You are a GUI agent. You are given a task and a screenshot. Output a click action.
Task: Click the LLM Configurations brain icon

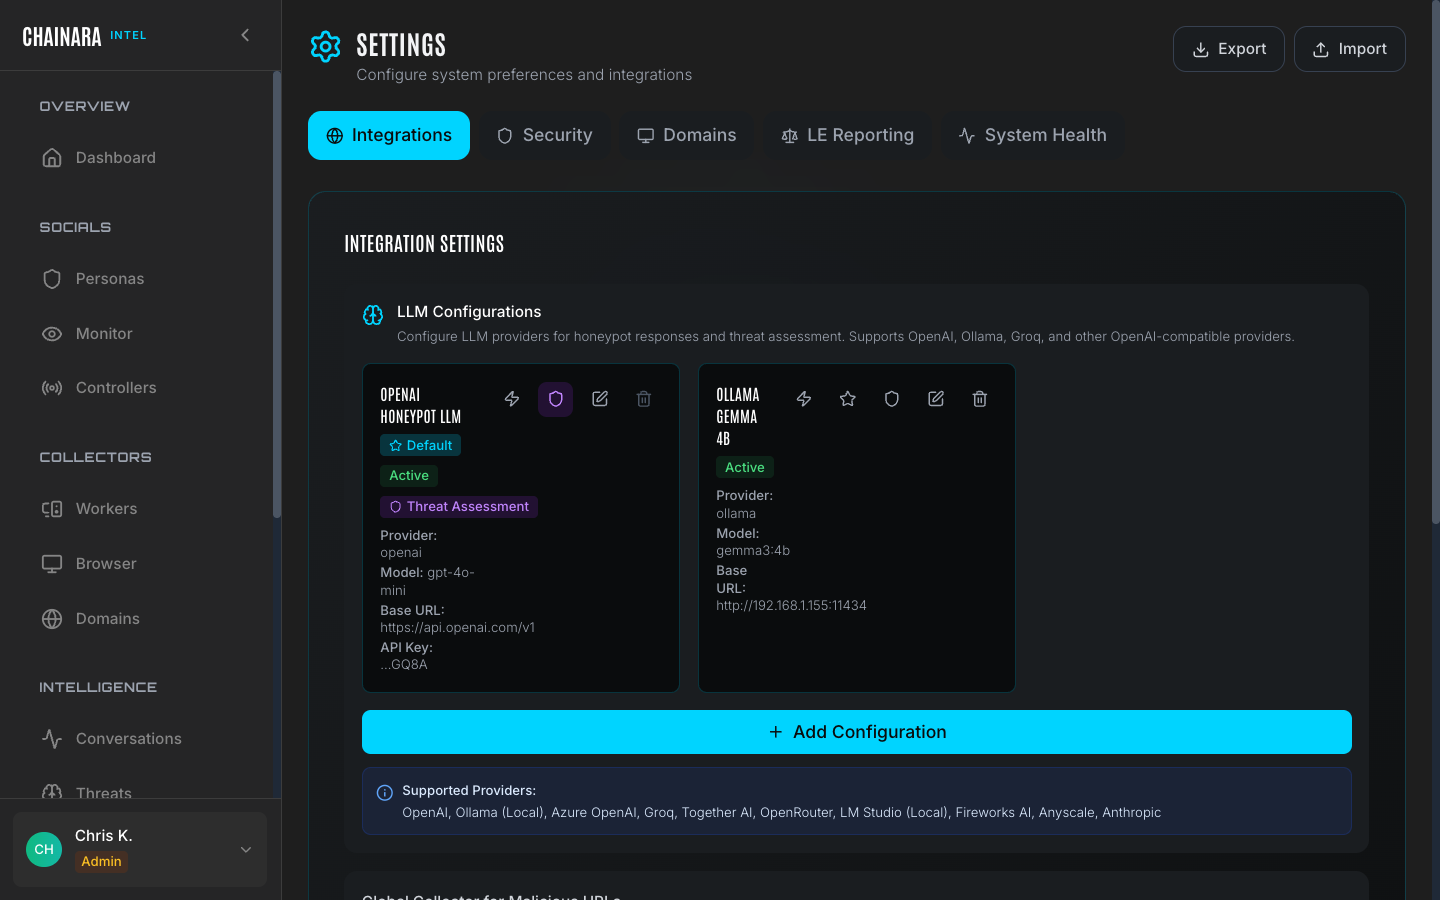373,315
